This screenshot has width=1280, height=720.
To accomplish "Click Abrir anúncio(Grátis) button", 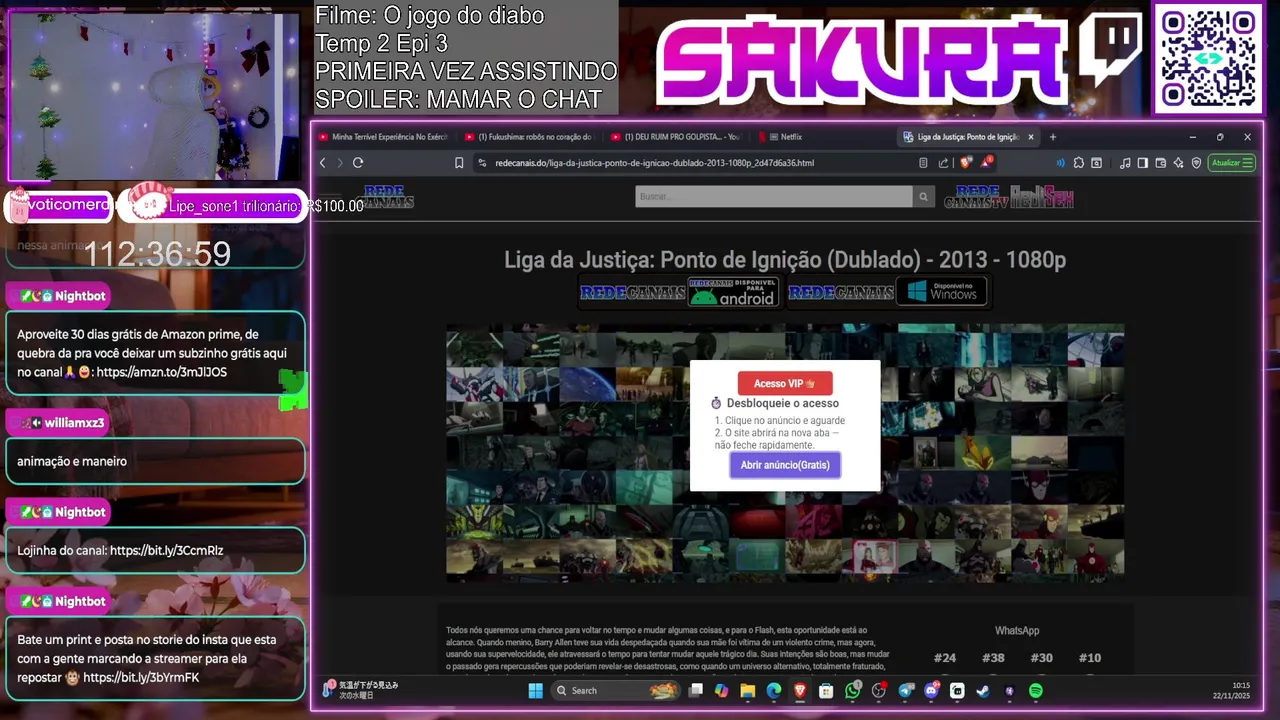I will tap(785, 465).
